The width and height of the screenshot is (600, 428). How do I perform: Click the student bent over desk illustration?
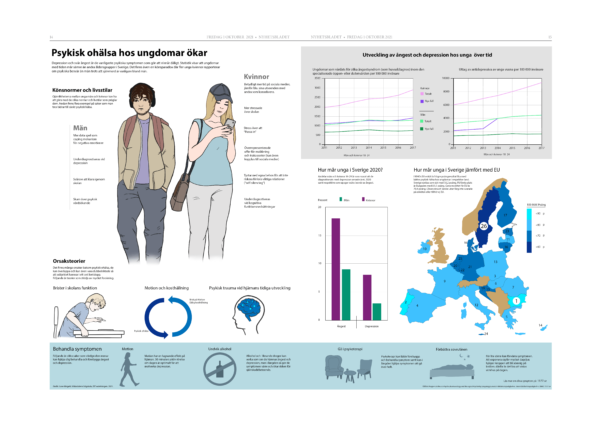click(88, 316)
